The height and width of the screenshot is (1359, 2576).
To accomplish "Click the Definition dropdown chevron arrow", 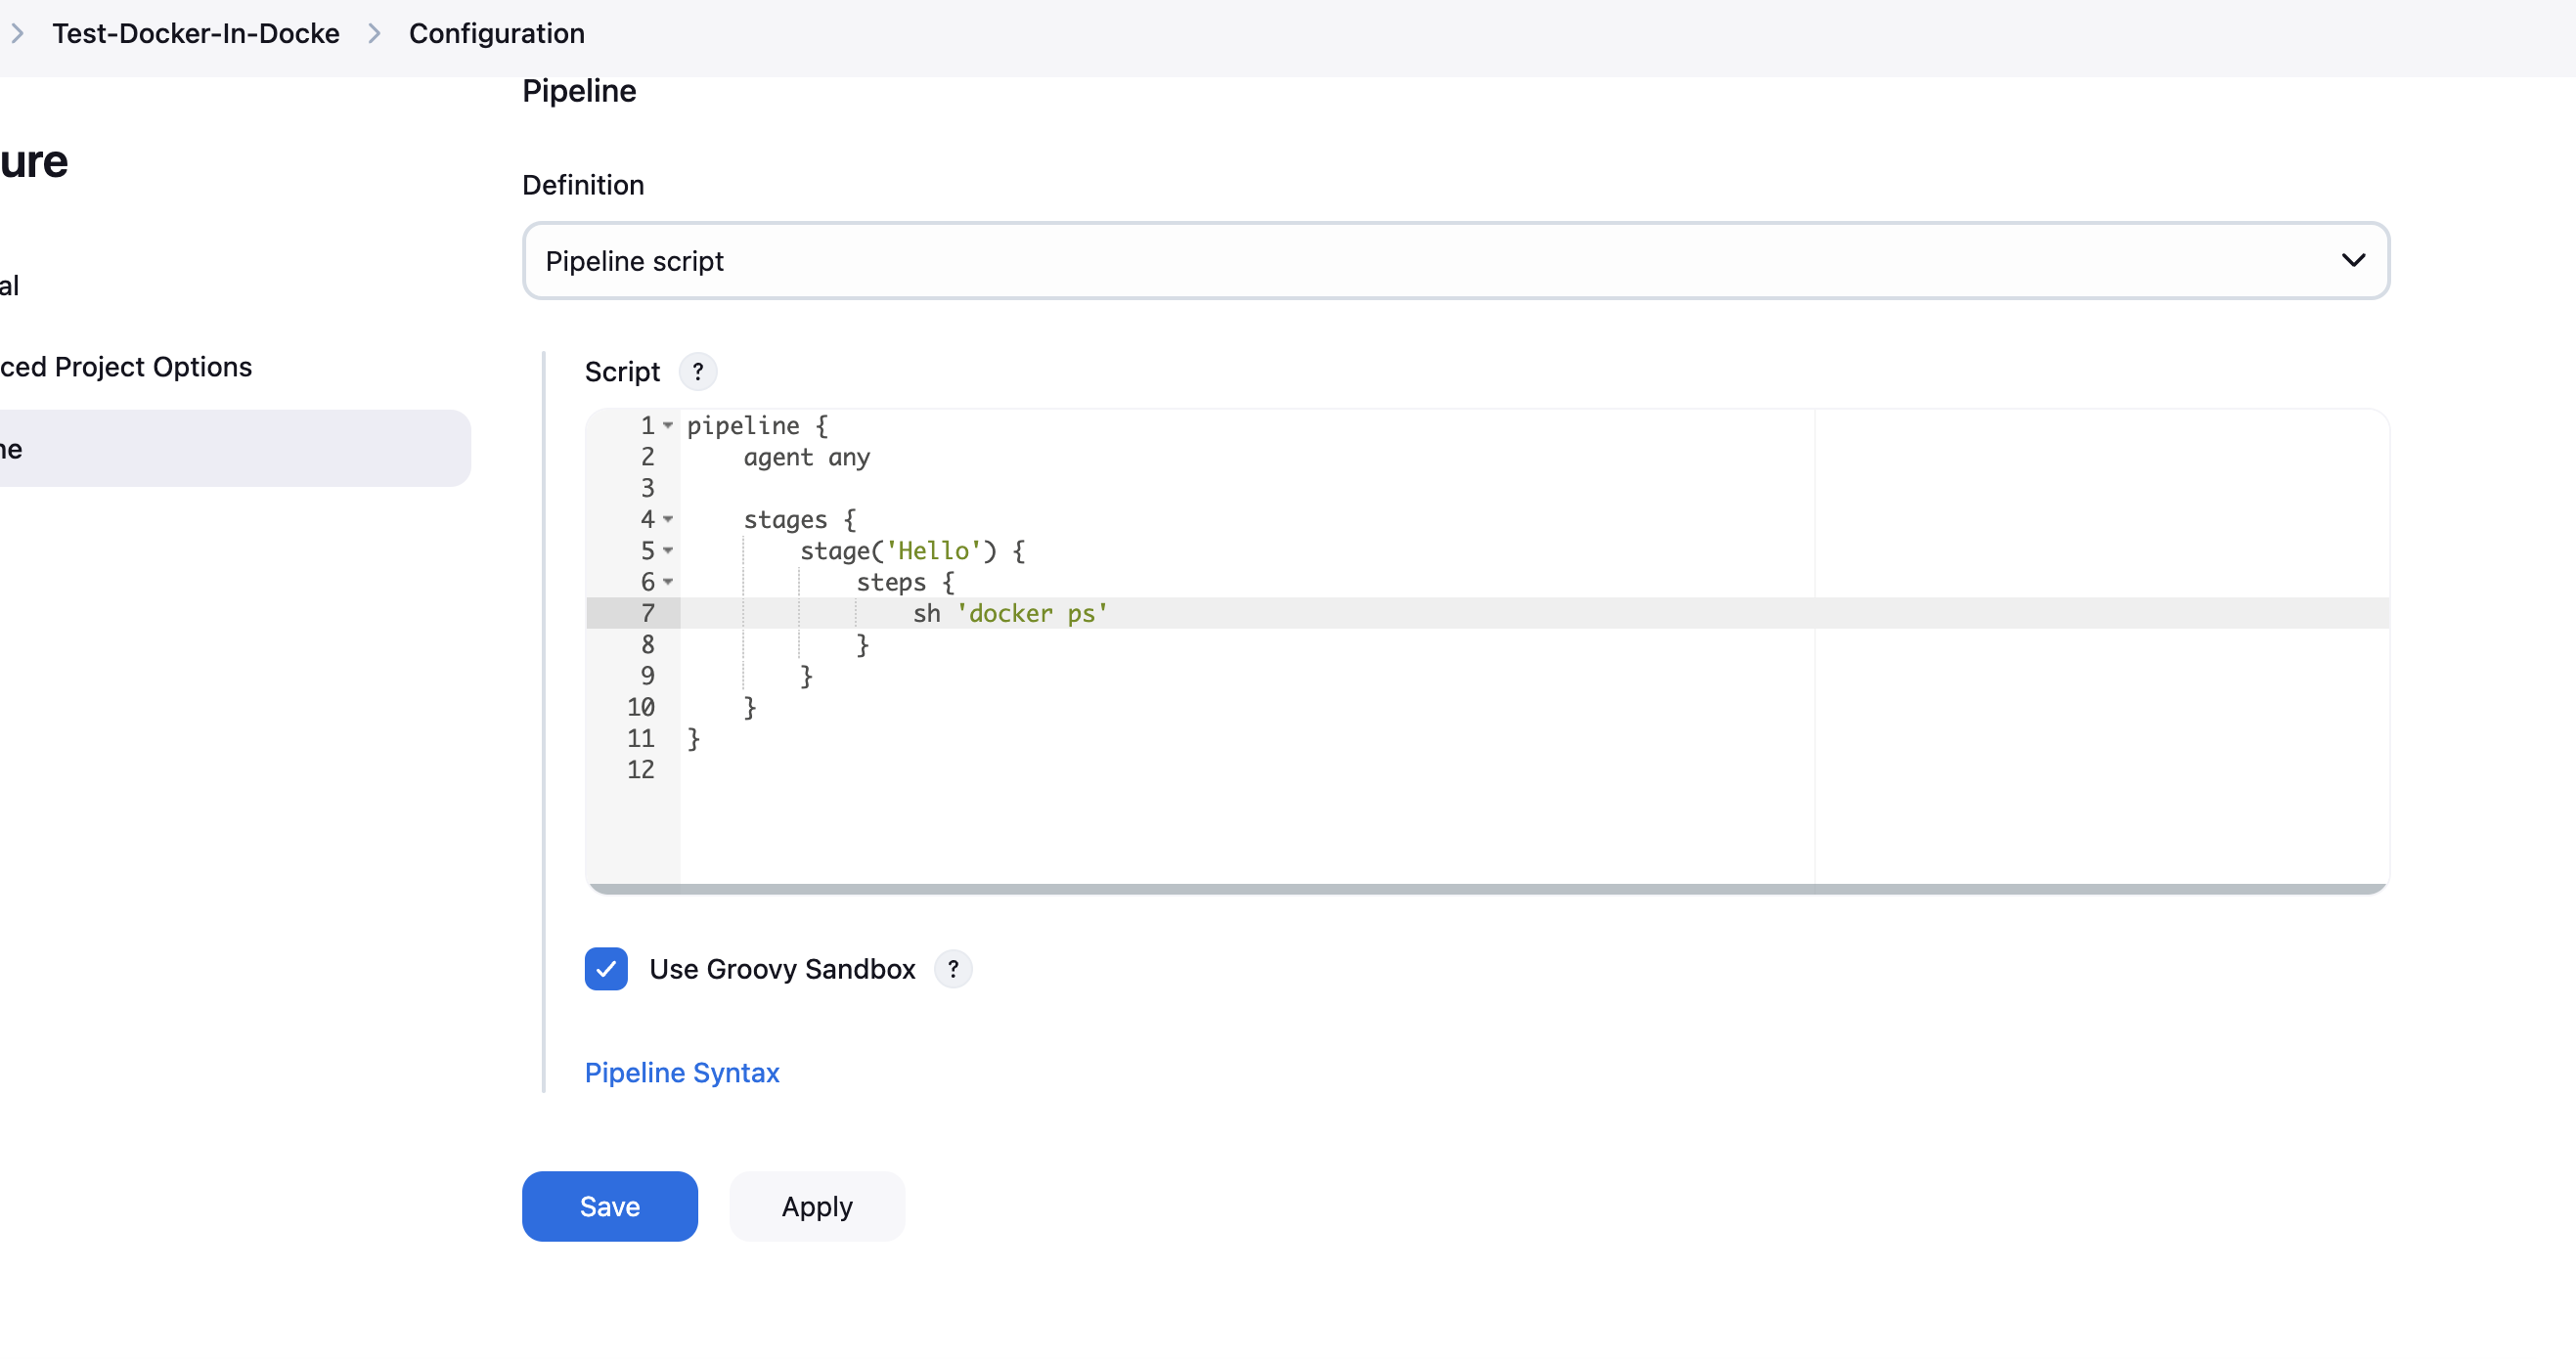I will click(x=2353, y=261).
